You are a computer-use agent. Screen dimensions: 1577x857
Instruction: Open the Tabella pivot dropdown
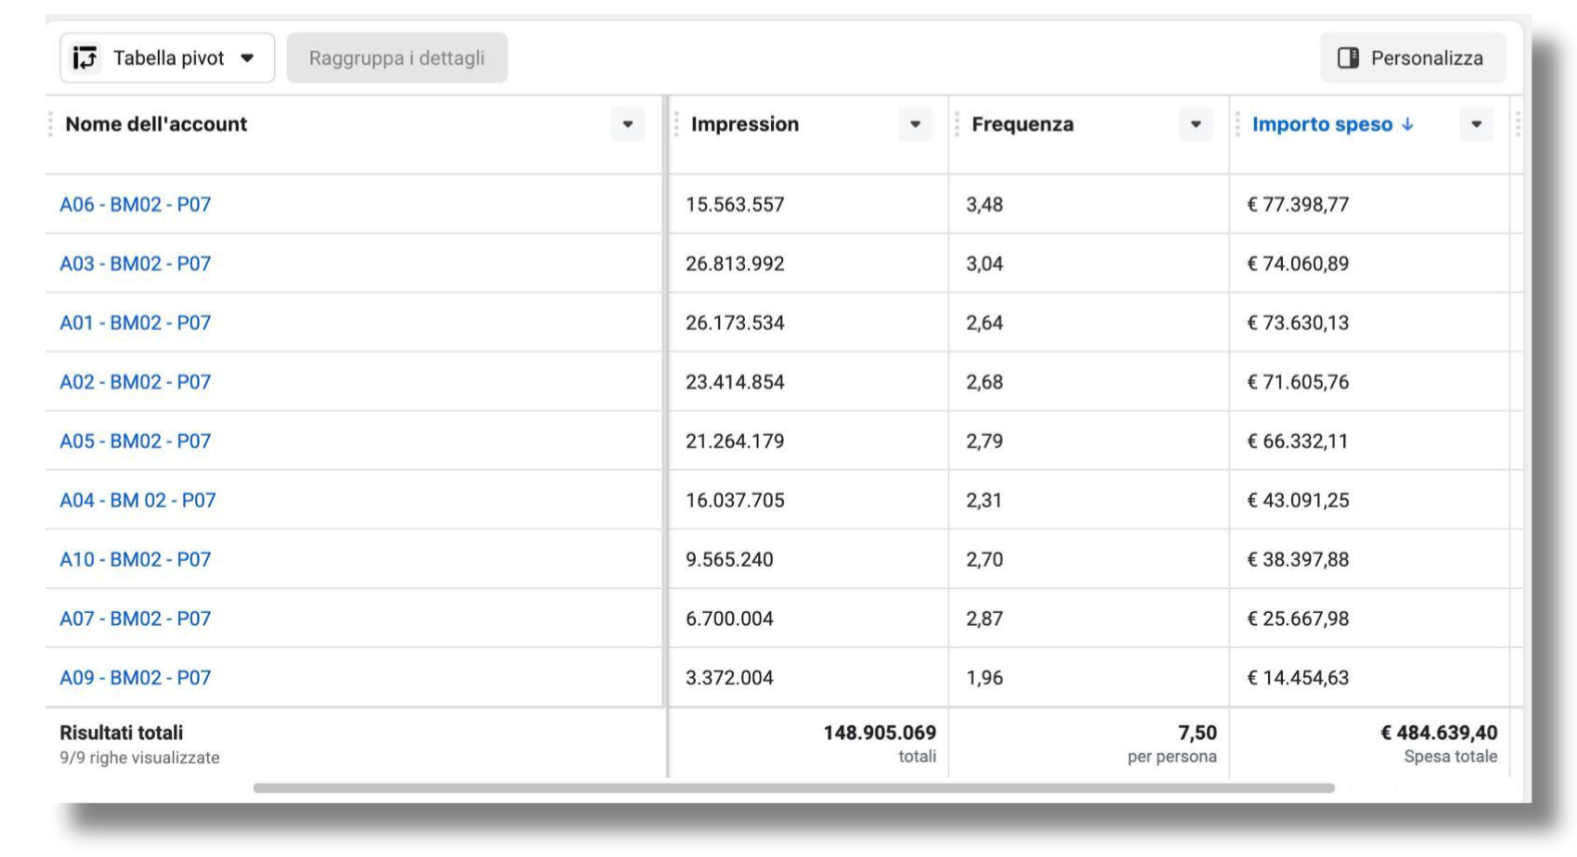[167, 58]
